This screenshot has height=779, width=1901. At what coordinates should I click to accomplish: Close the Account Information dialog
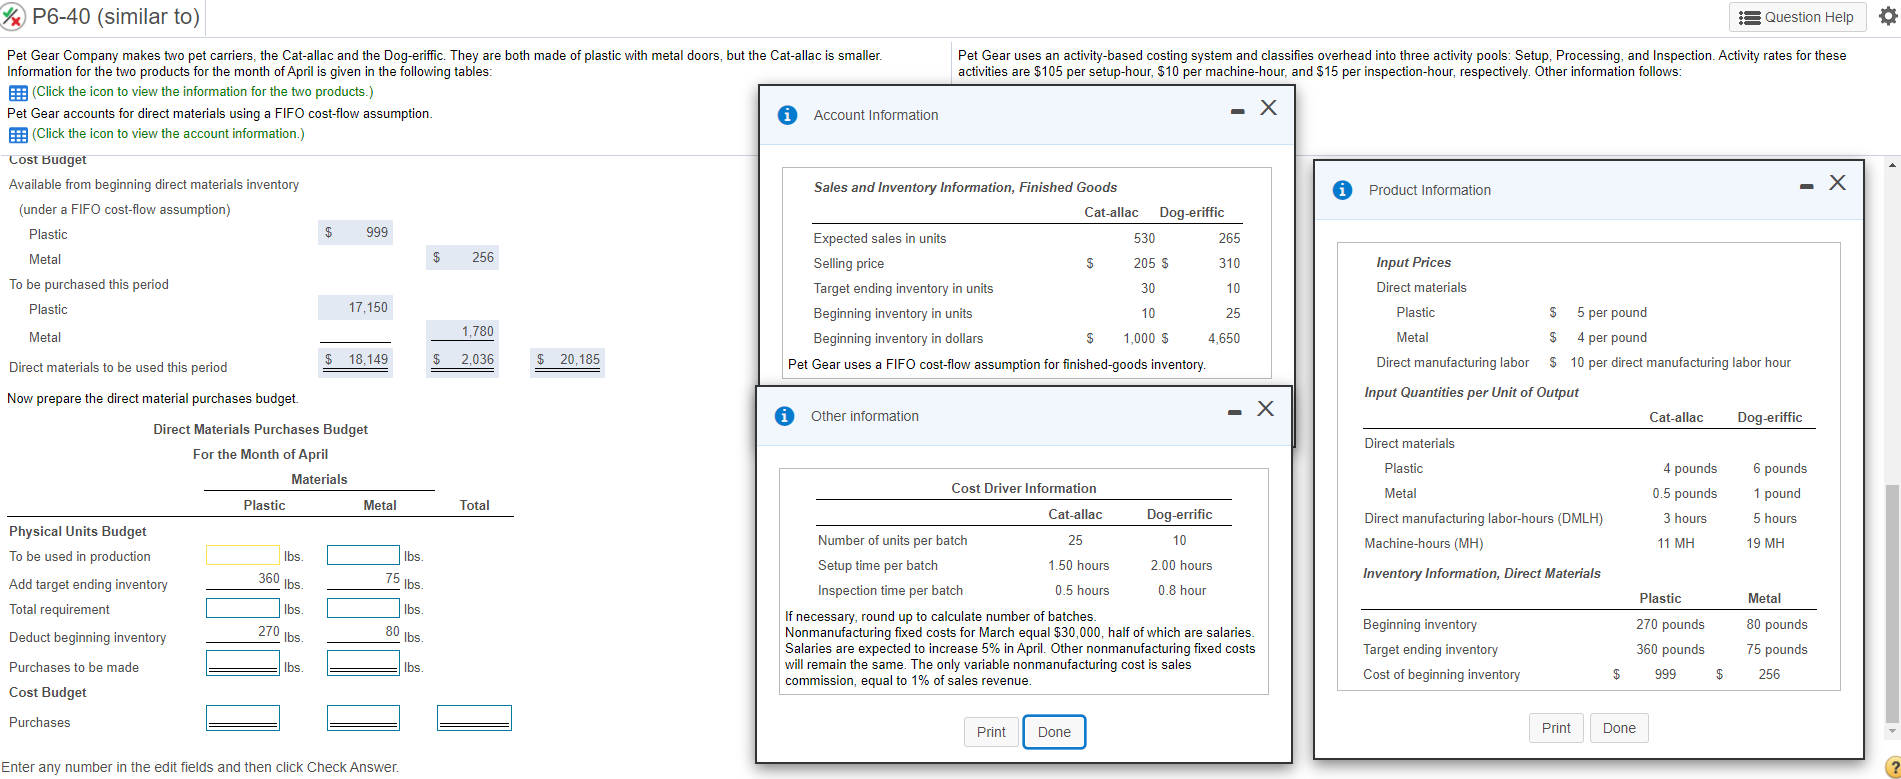[x=1268, y=108]
